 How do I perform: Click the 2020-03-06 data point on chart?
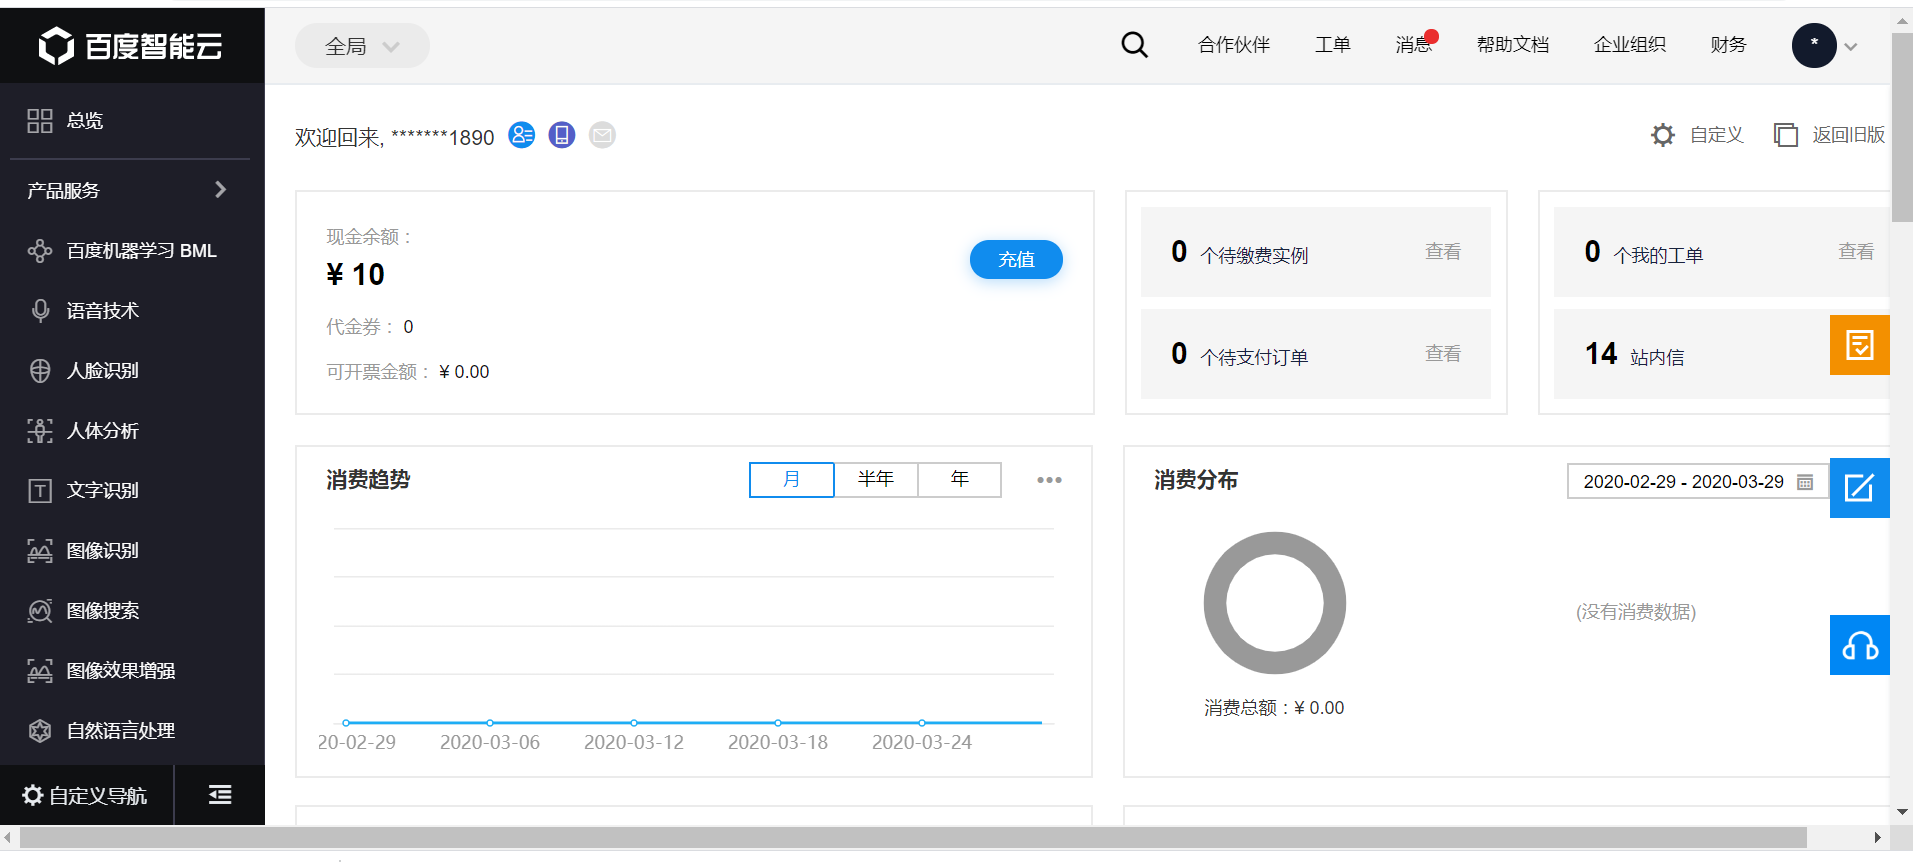[490, 722]
